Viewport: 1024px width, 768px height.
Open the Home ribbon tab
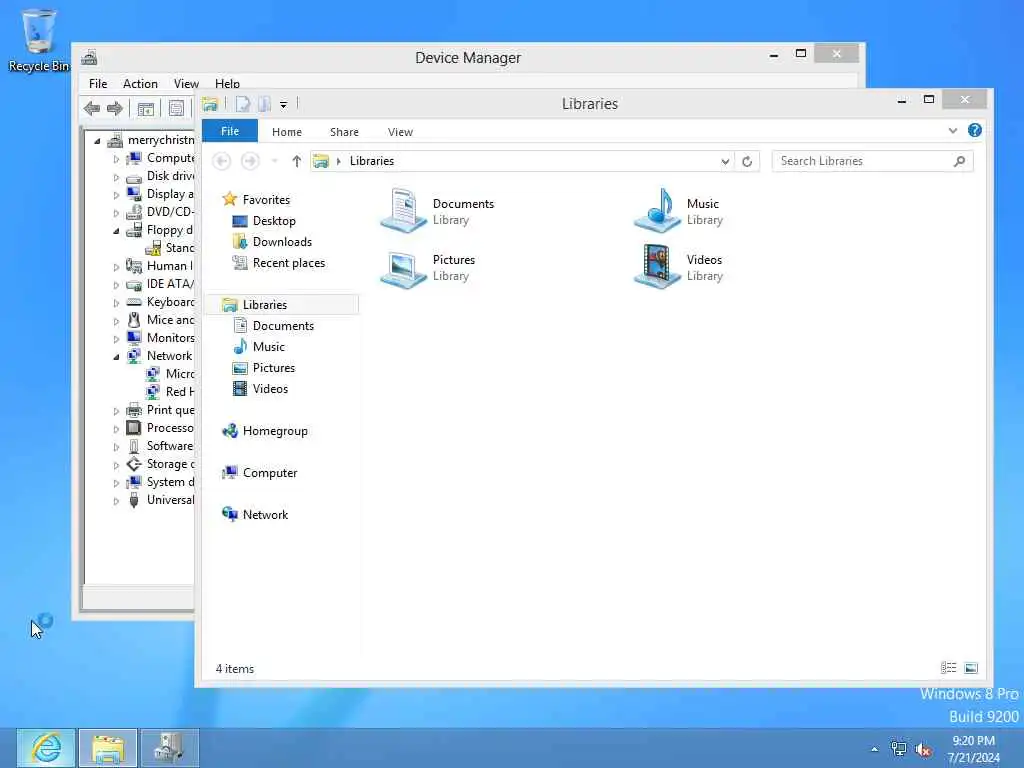point(287,132)
